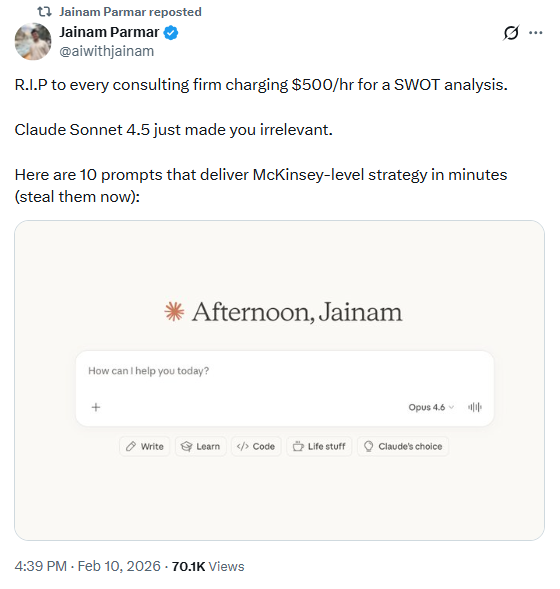Select the Life stuff suggestion chip
The height and width of the screenshot is (589, 560).
pos(319,446)
